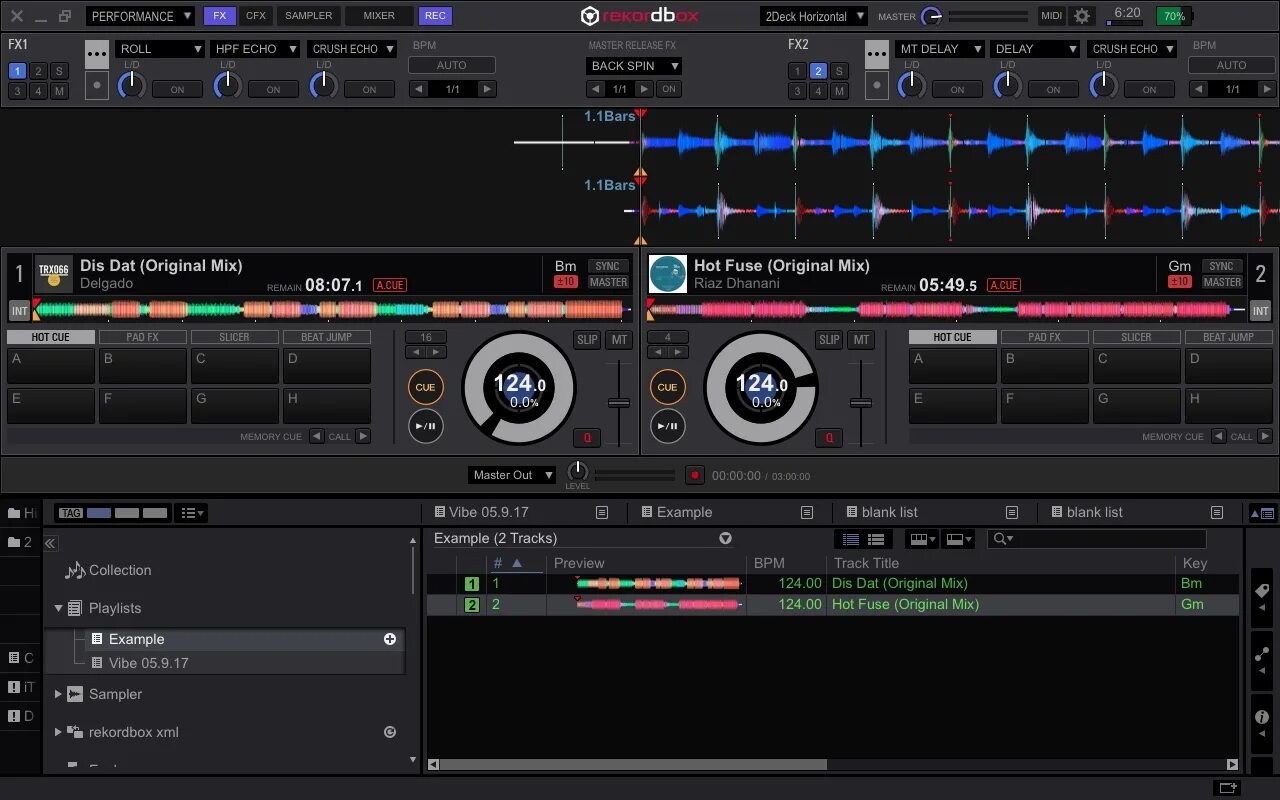Turn ON the ROLL effect
1280x800 pixels.
[177, 89]
